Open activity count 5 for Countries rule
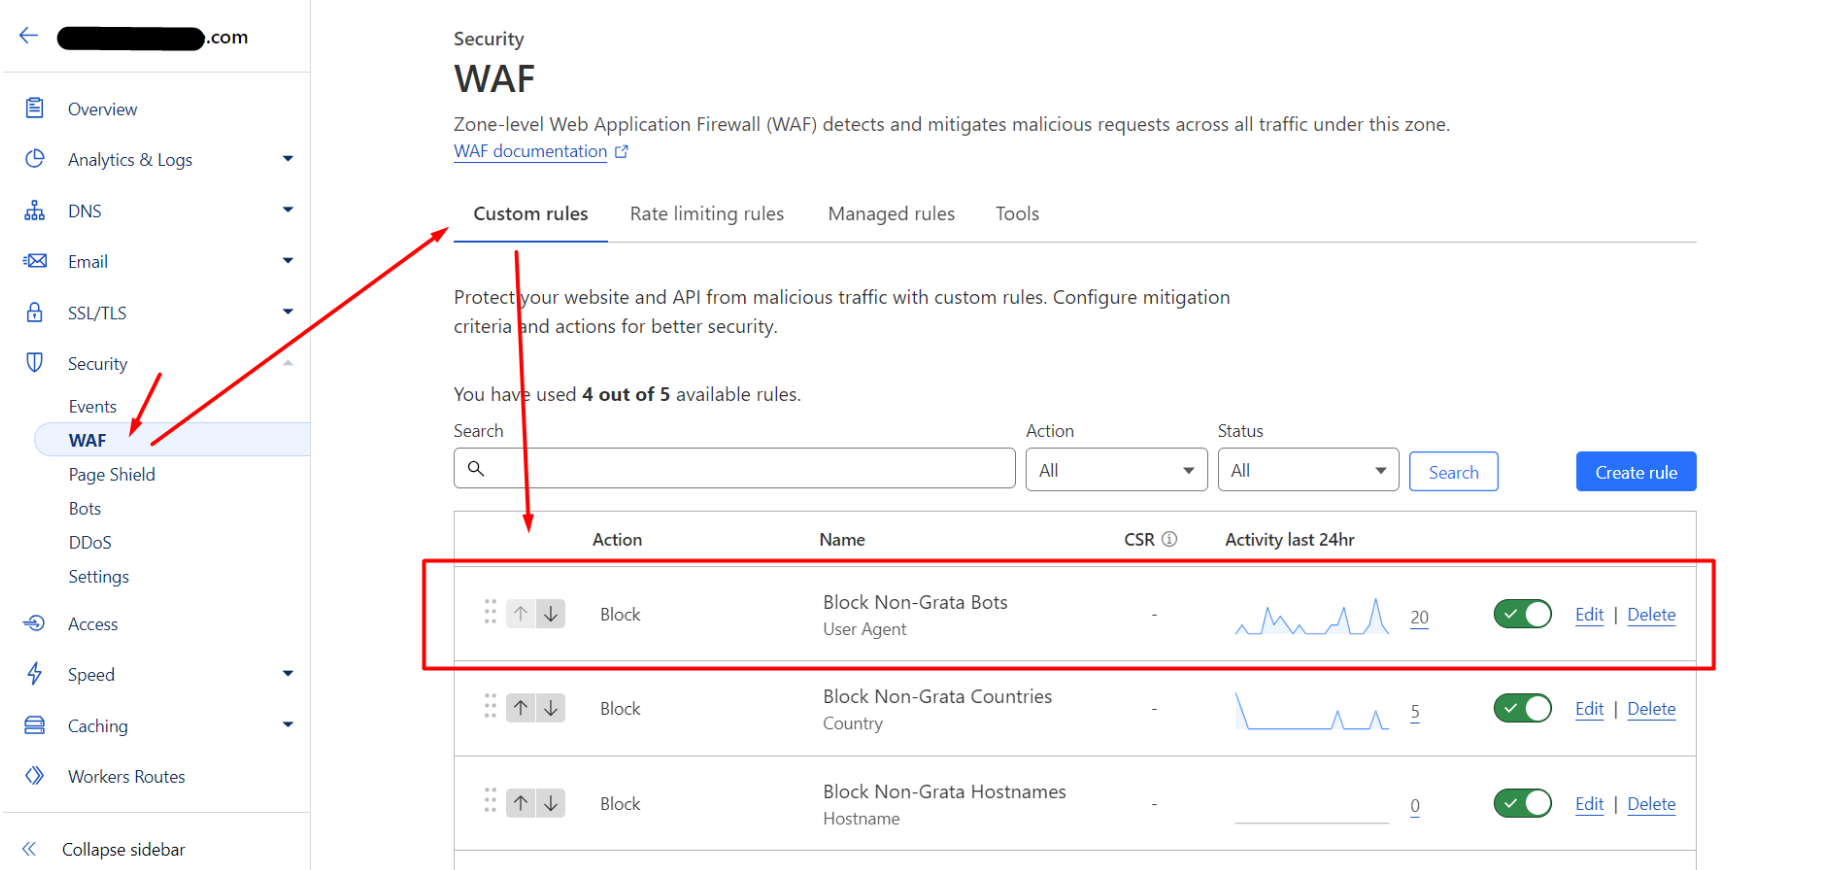Screen dimensions: 1826x870 pyautogui.click(x=1415, y=712)
